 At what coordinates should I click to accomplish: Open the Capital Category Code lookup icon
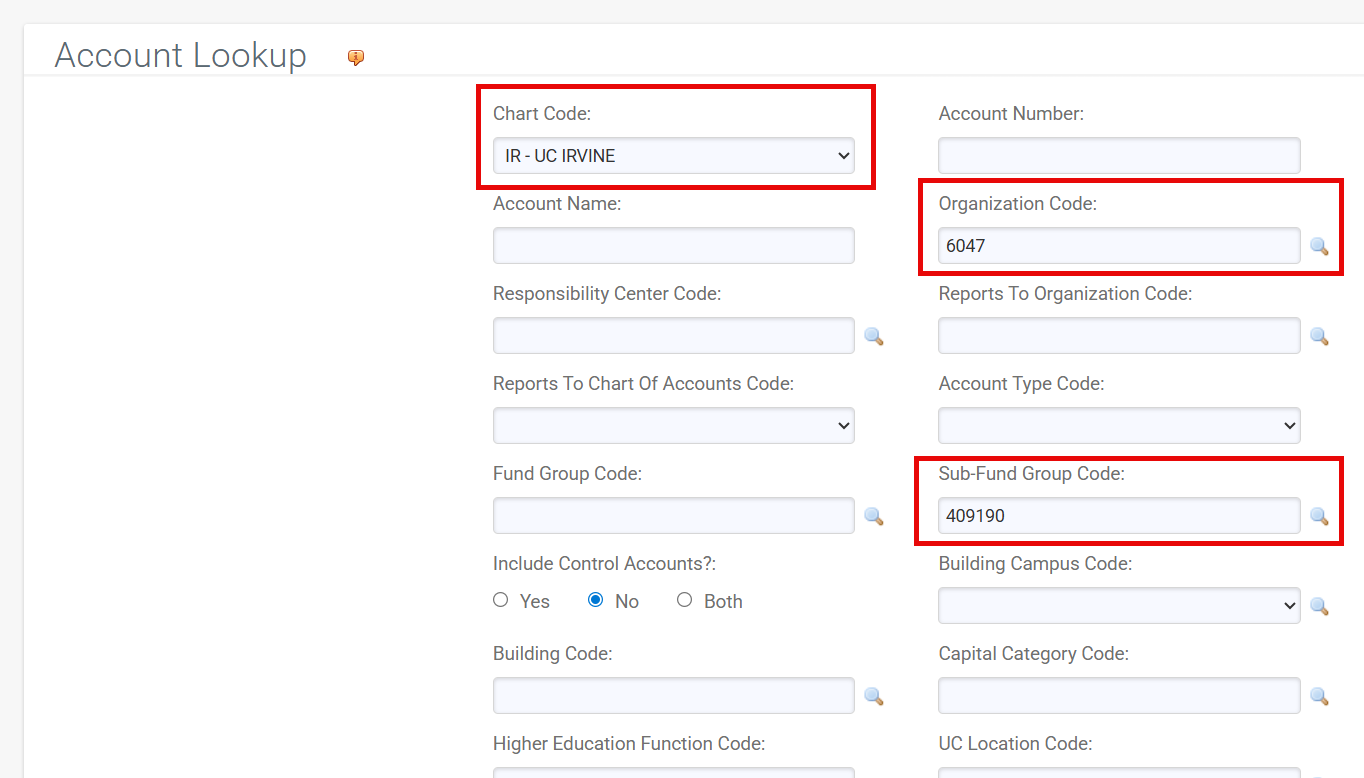click(x=1319, y=696)
